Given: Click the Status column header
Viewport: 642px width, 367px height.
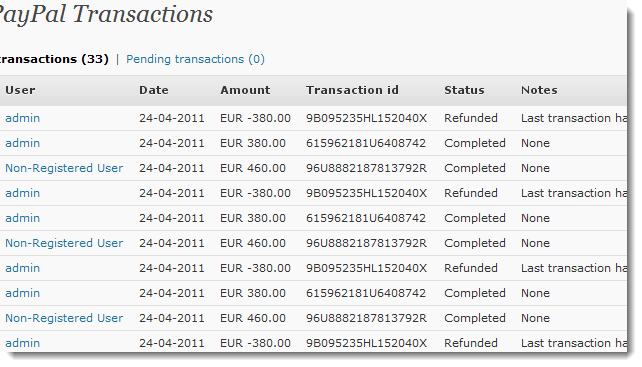Looking at the screenshot, I should point(464,90).
